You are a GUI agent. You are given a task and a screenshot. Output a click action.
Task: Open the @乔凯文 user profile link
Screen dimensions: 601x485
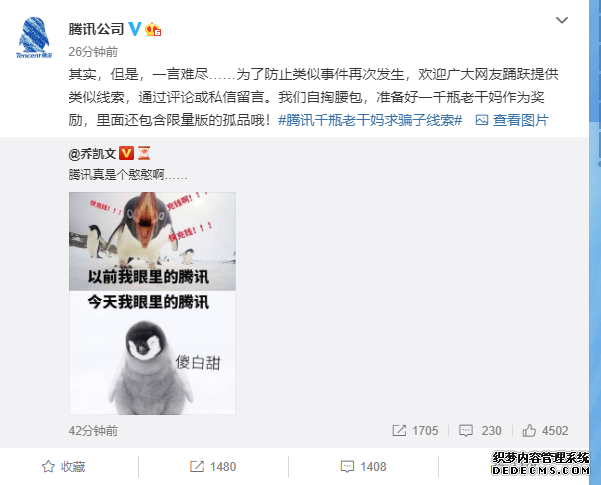coord(92,153)
